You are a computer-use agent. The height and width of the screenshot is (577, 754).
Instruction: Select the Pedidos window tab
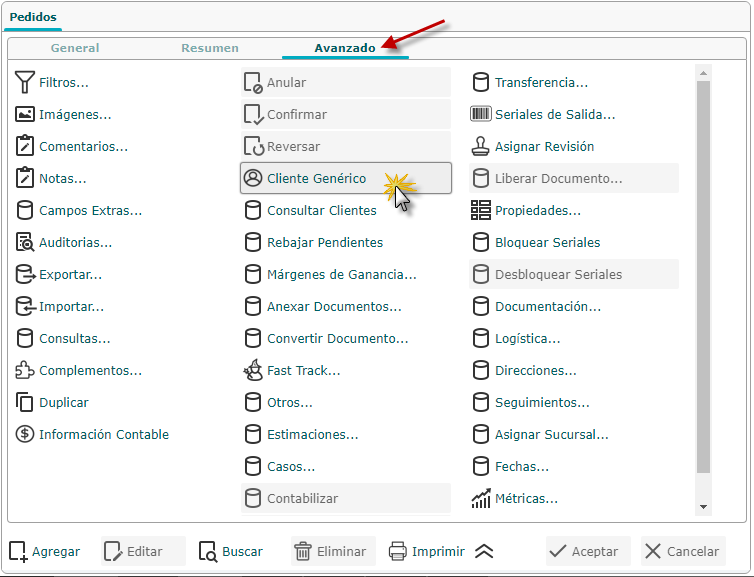point(33,17)
